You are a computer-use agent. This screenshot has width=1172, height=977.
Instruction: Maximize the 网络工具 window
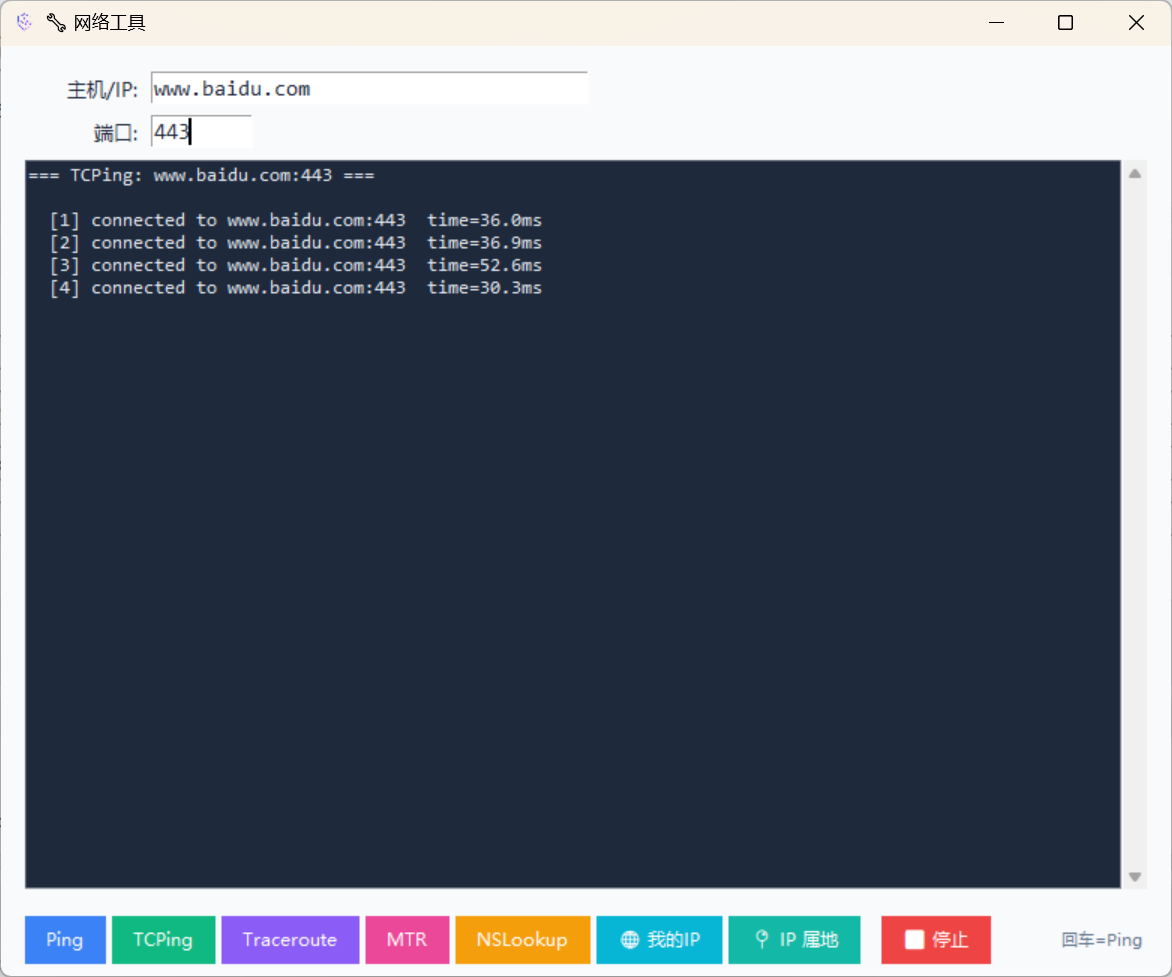pos(1066,22)
